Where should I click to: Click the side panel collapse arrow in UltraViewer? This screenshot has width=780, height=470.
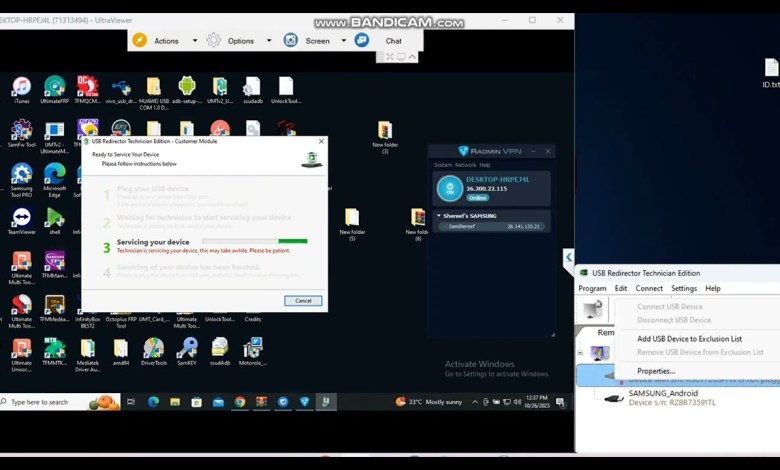[x=569, y=258]
